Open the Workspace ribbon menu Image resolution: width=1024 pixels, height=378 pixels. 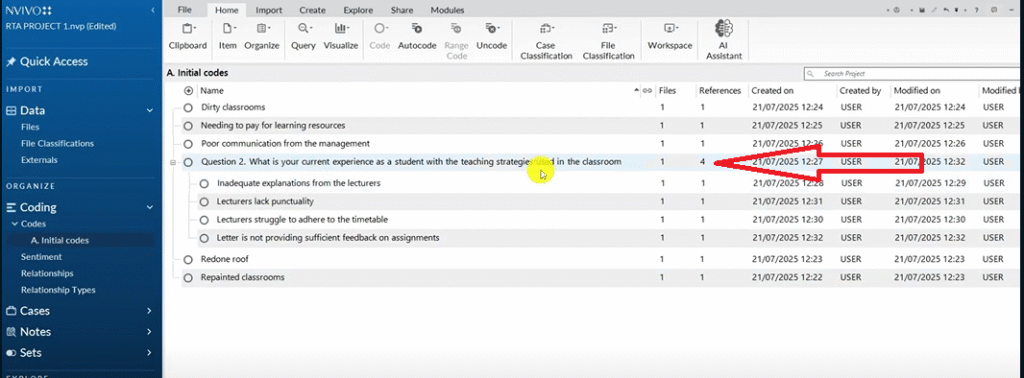669,37
